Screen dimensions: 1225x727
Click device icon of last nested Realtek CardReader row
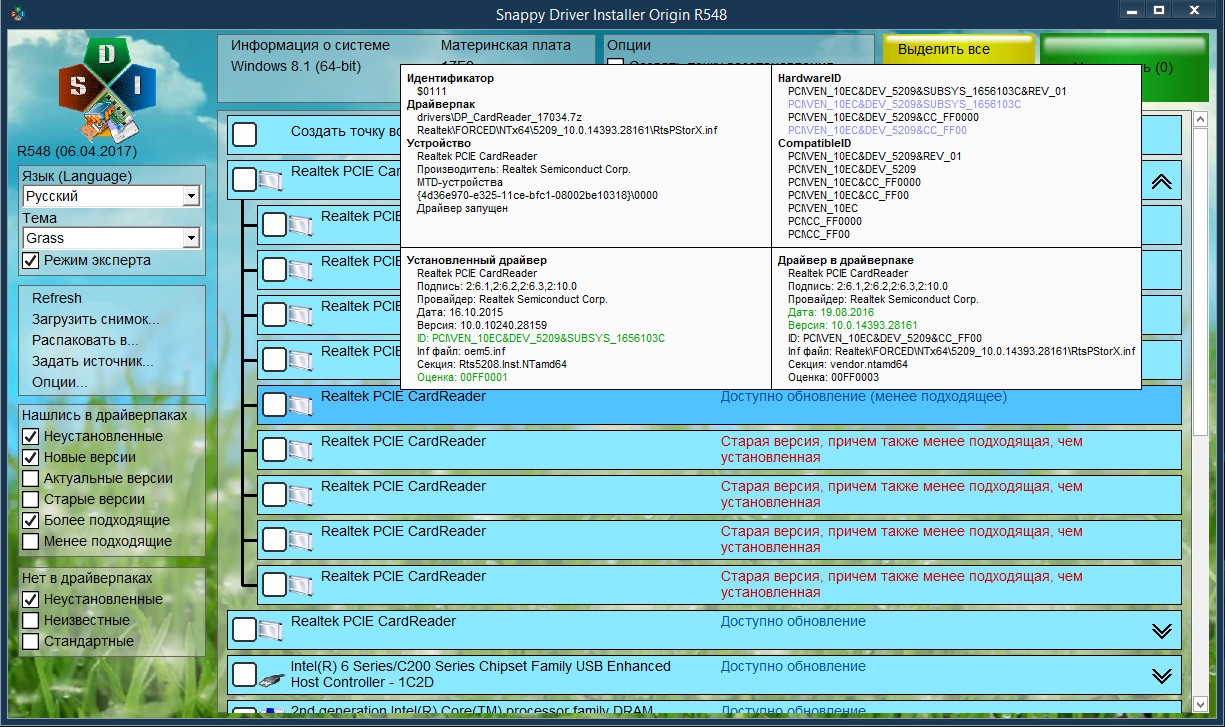click(301, 585)
